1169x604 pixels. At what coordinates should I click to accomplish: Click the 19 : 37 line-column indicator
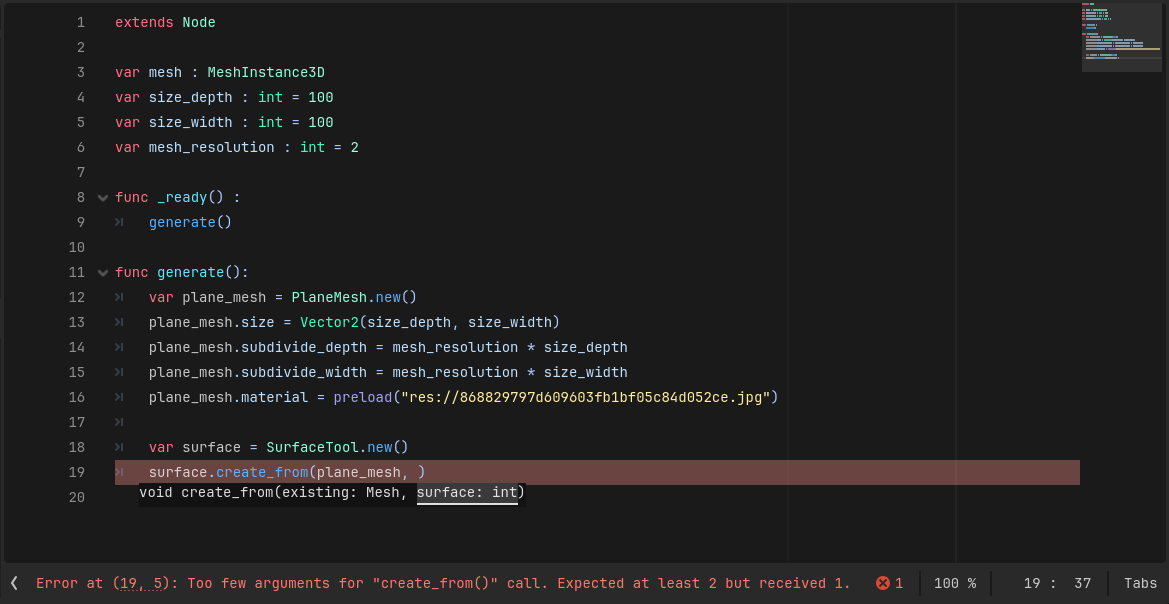point(1043,583)
